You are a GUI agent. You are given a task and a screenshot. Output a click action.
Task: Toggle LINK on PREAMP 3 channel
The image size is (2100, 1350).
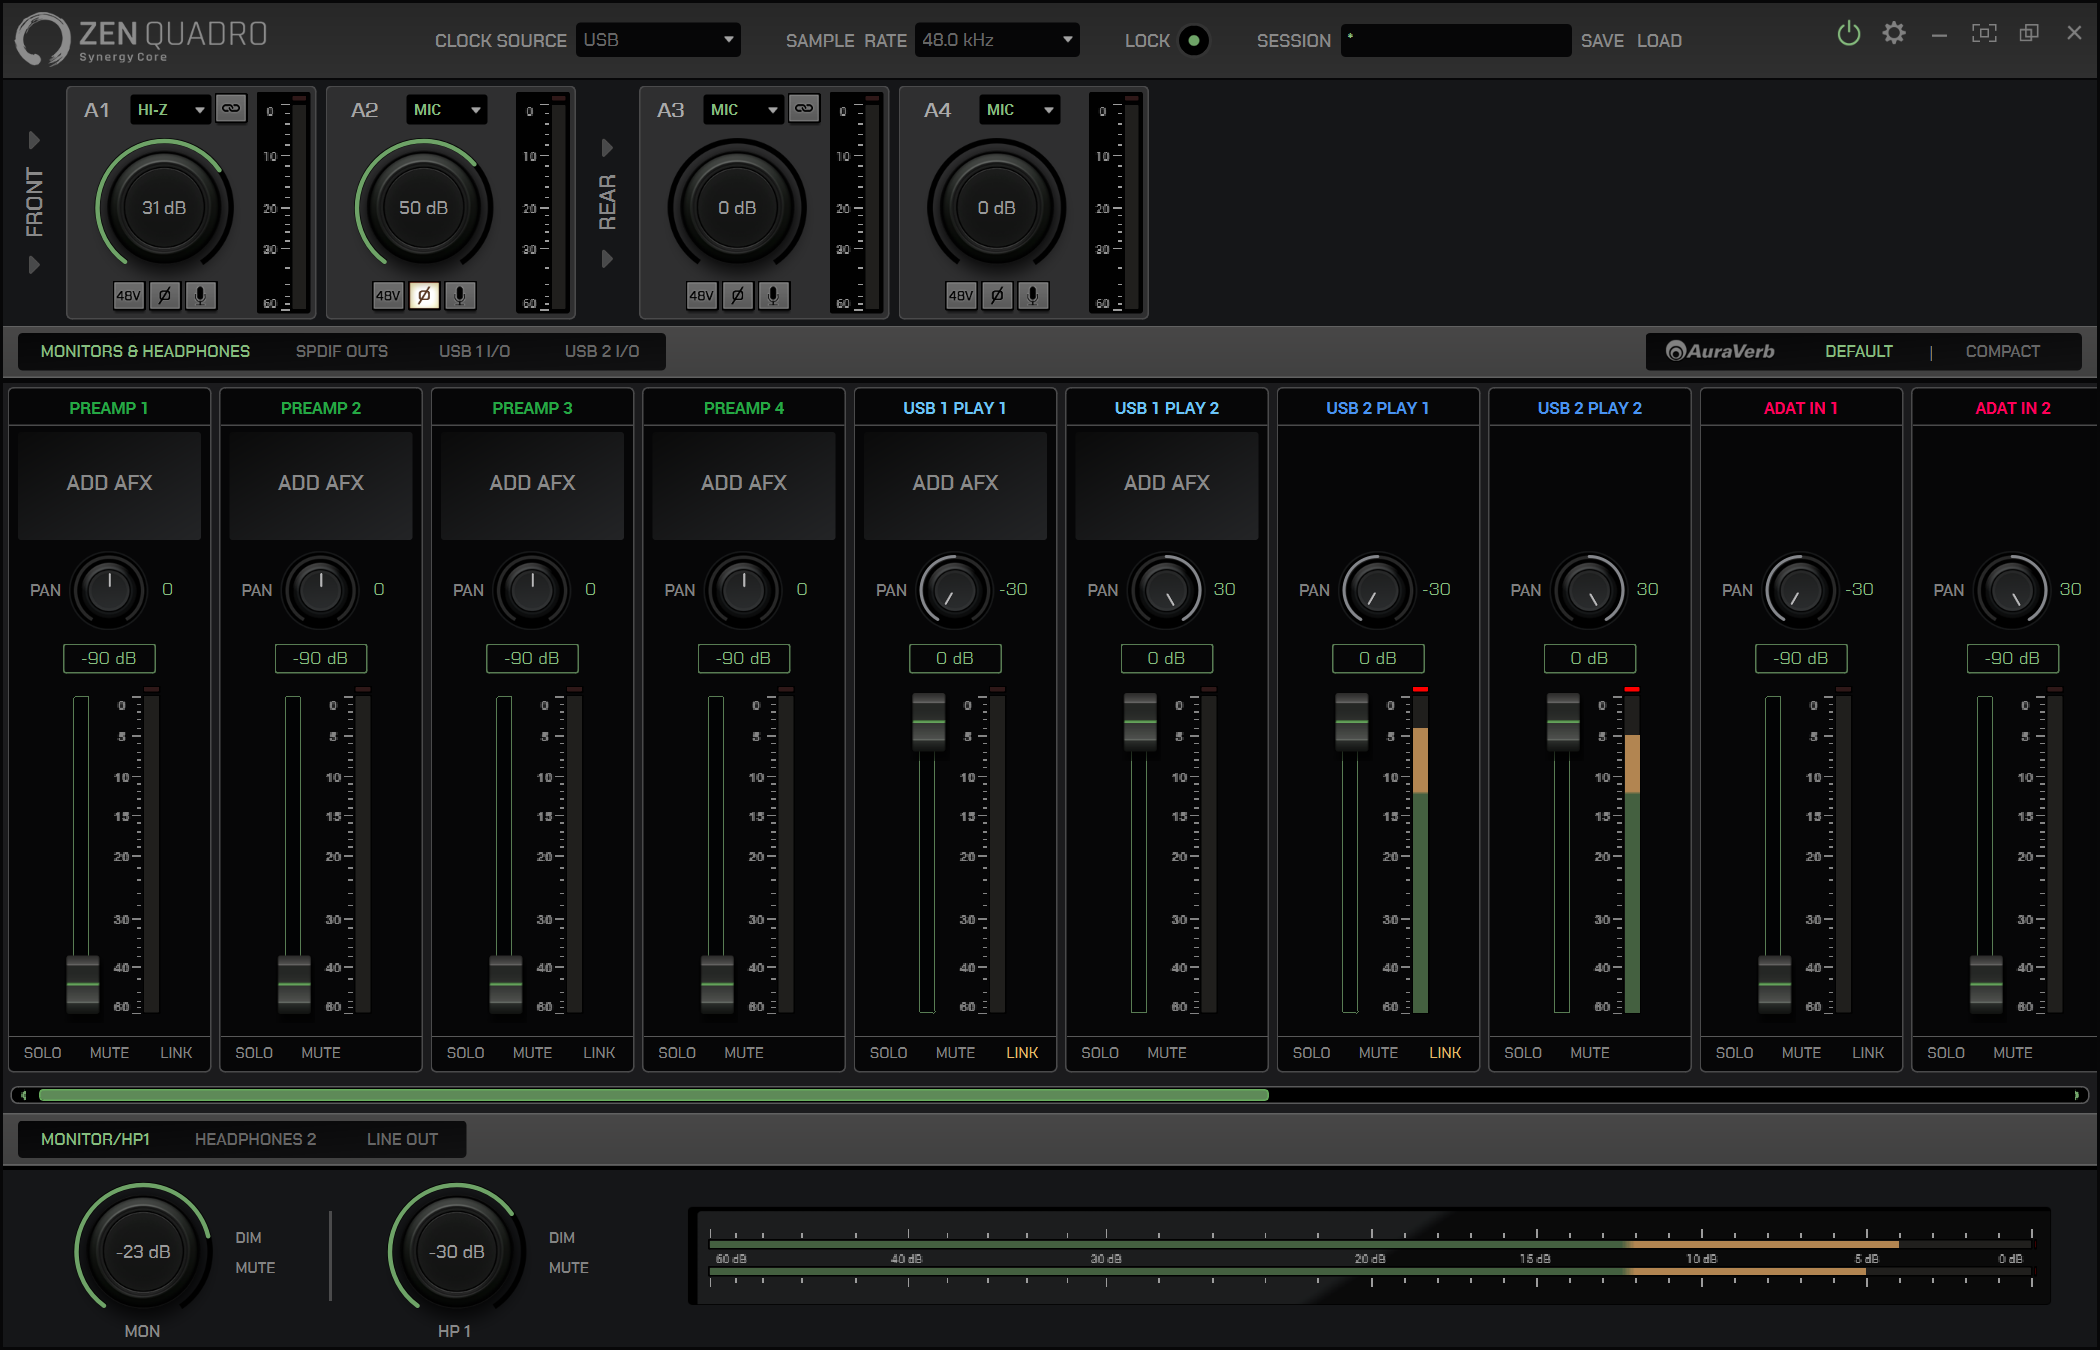tap(599, 1053)
